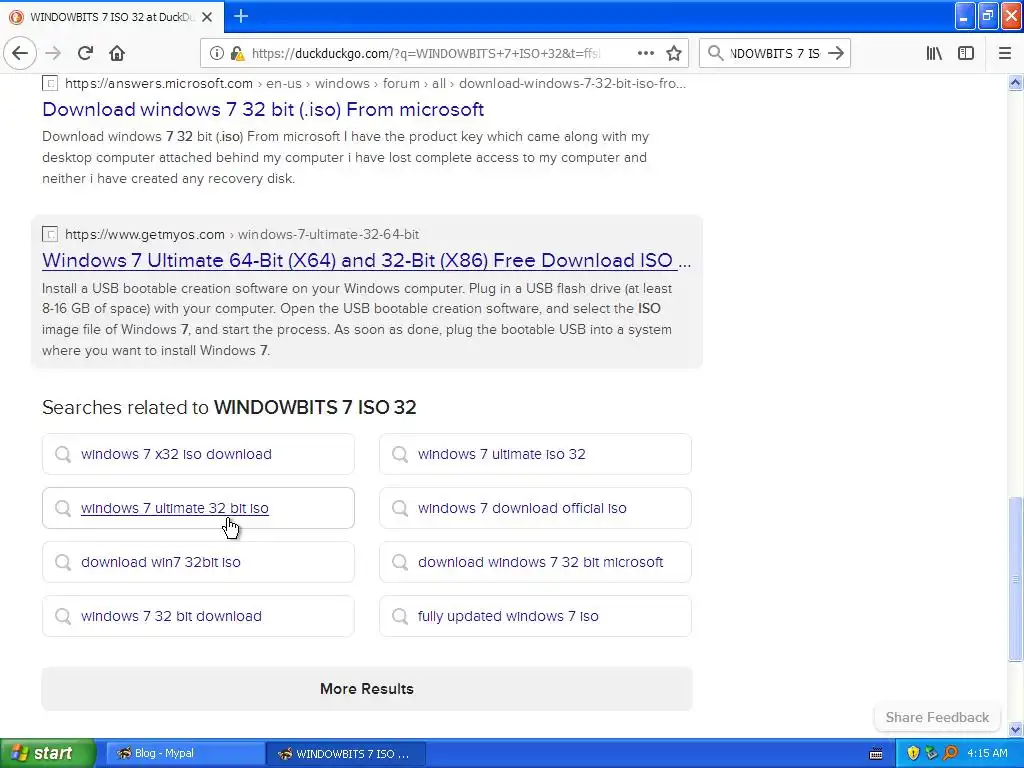
Task: Open the browser home page
Action: (117, 53)
